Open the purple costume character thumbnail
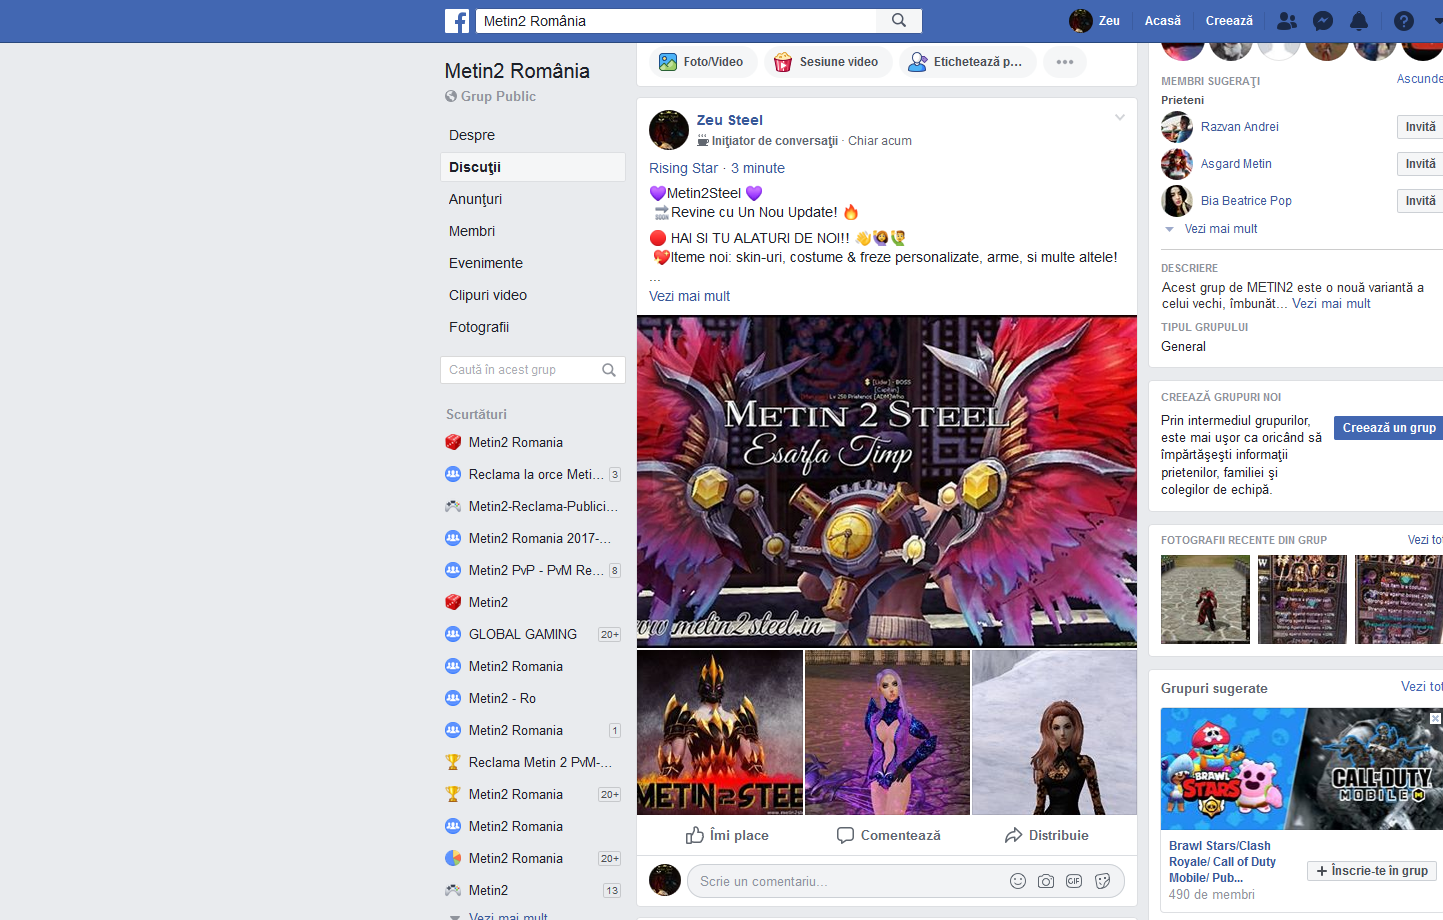 (887, 732)
